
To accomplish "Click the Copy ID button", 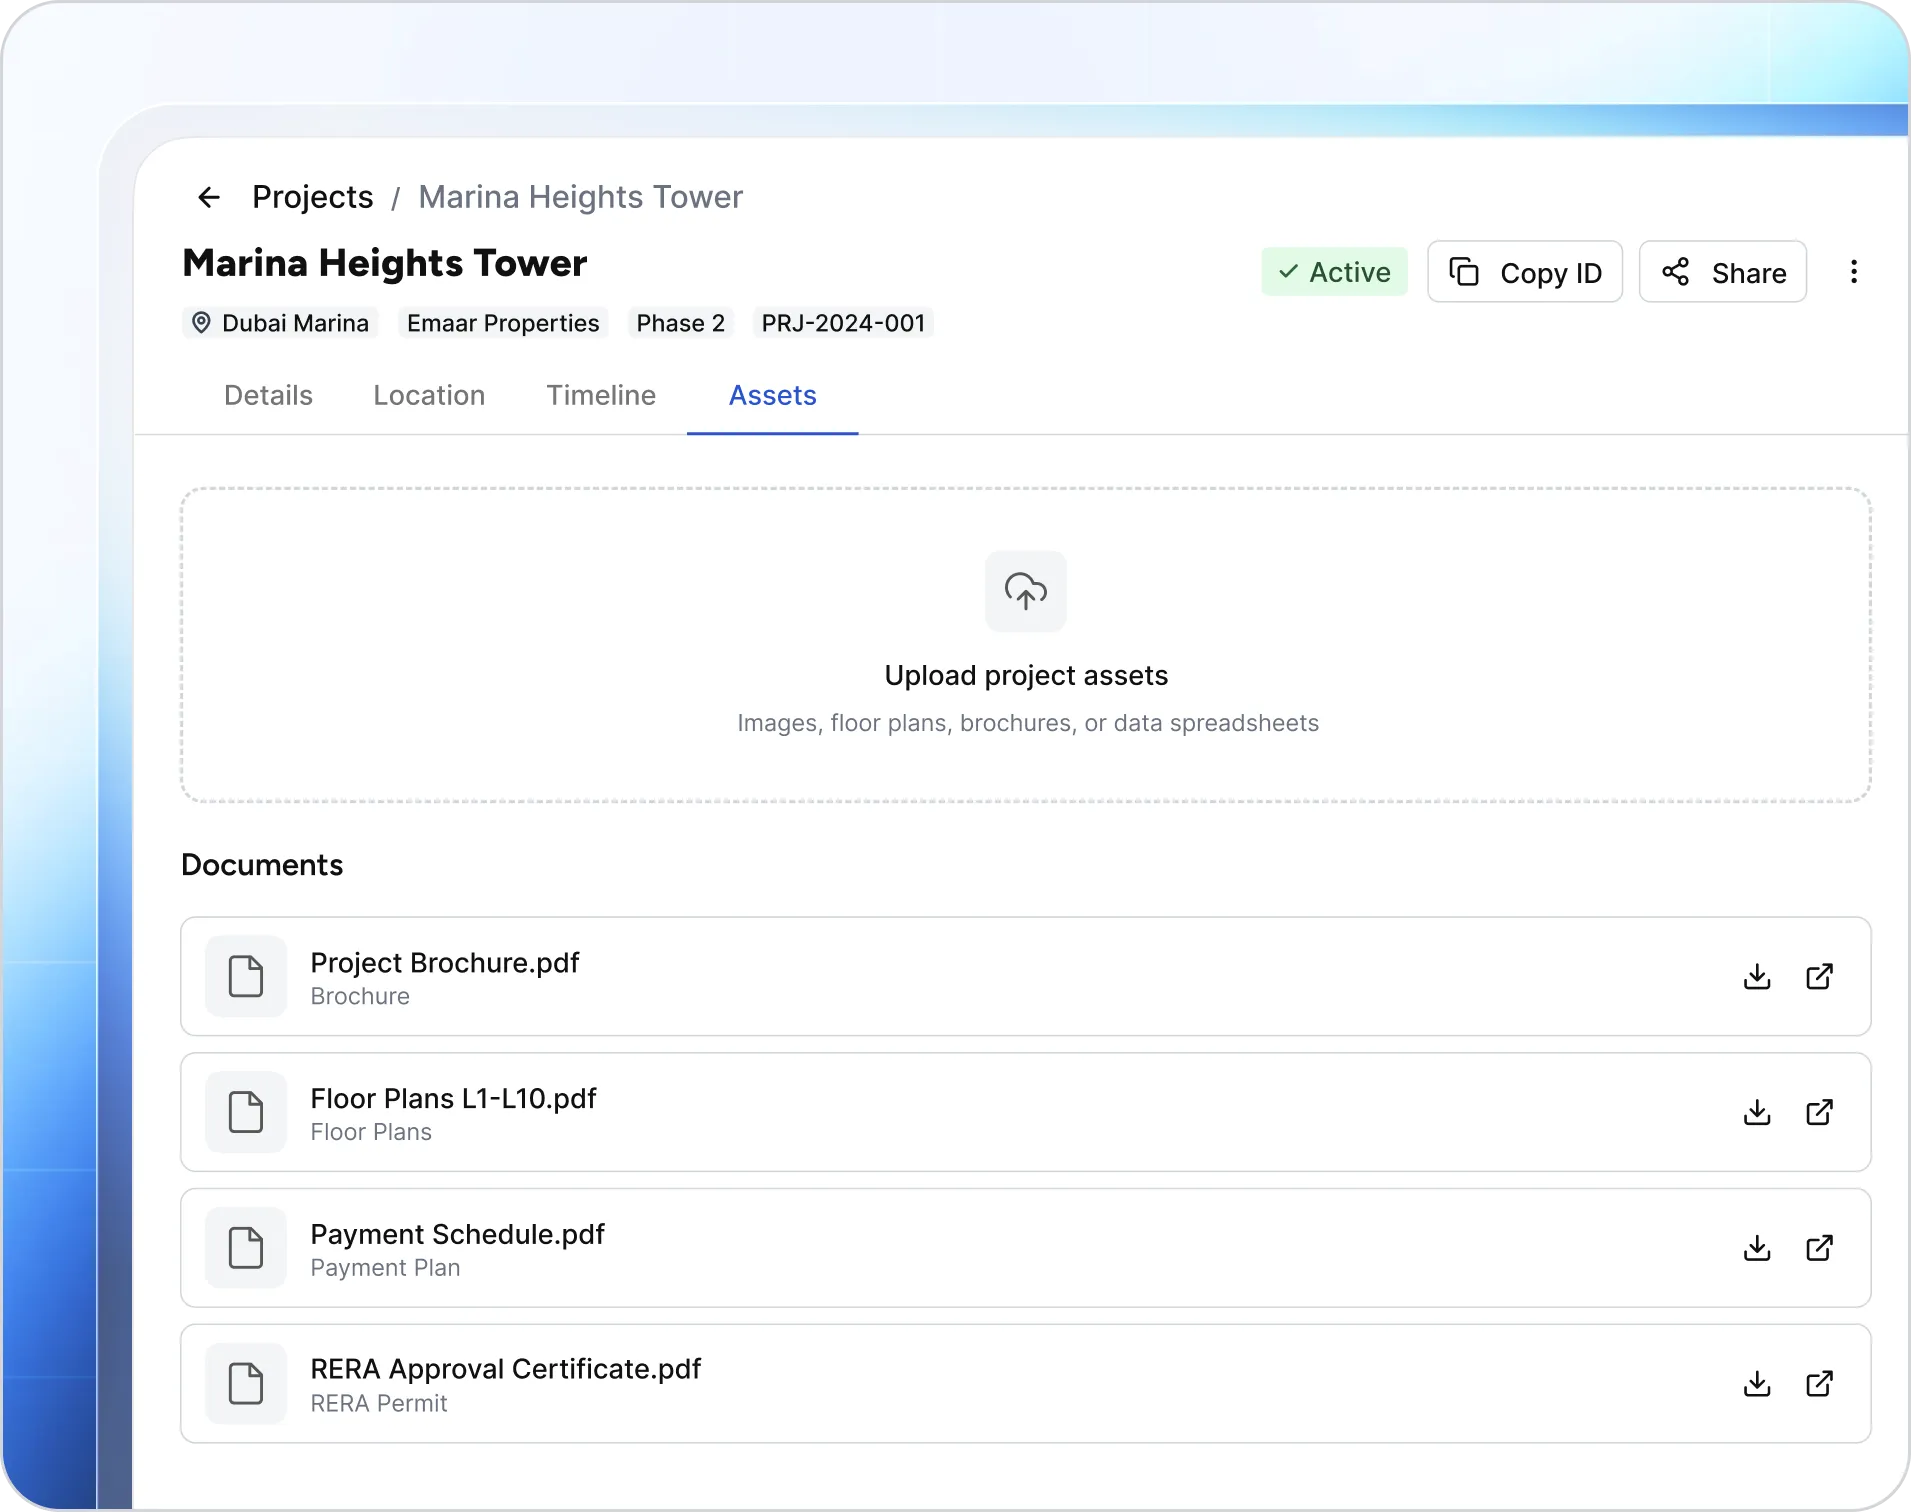I will tap(1525, 272).
